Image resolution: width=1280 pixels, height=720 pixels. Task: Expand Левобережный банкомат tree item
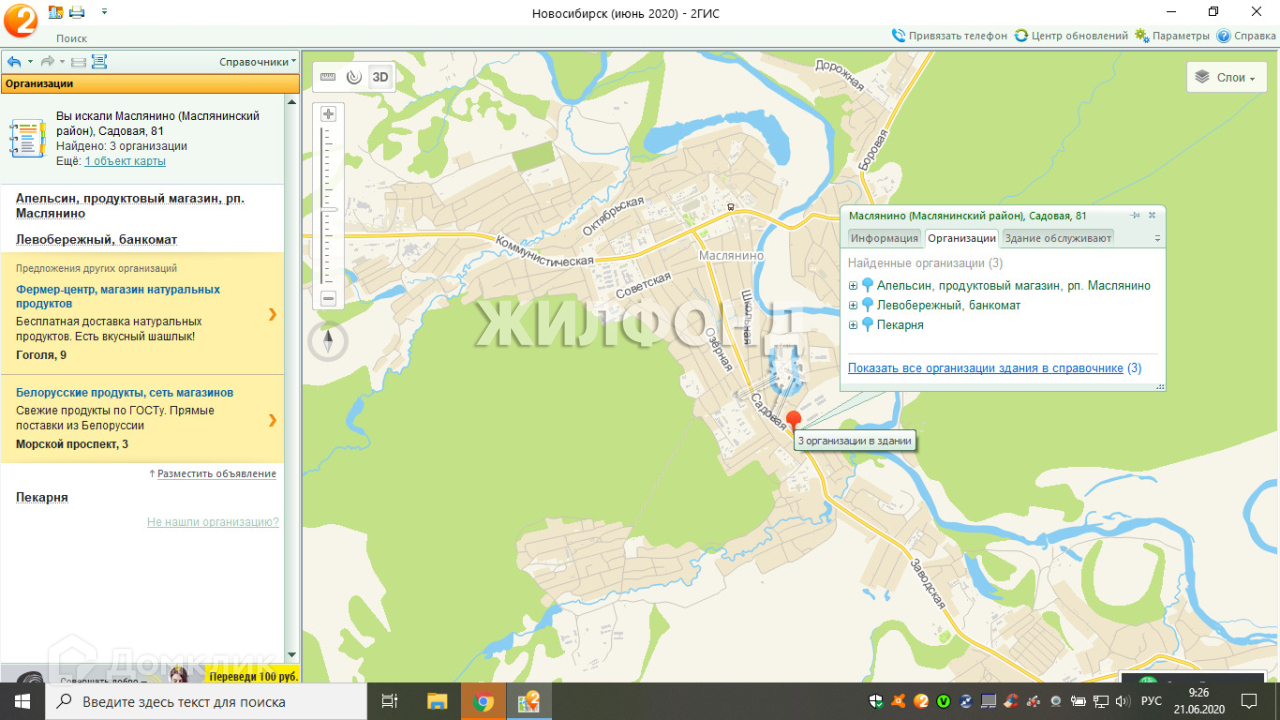(853, 305)
